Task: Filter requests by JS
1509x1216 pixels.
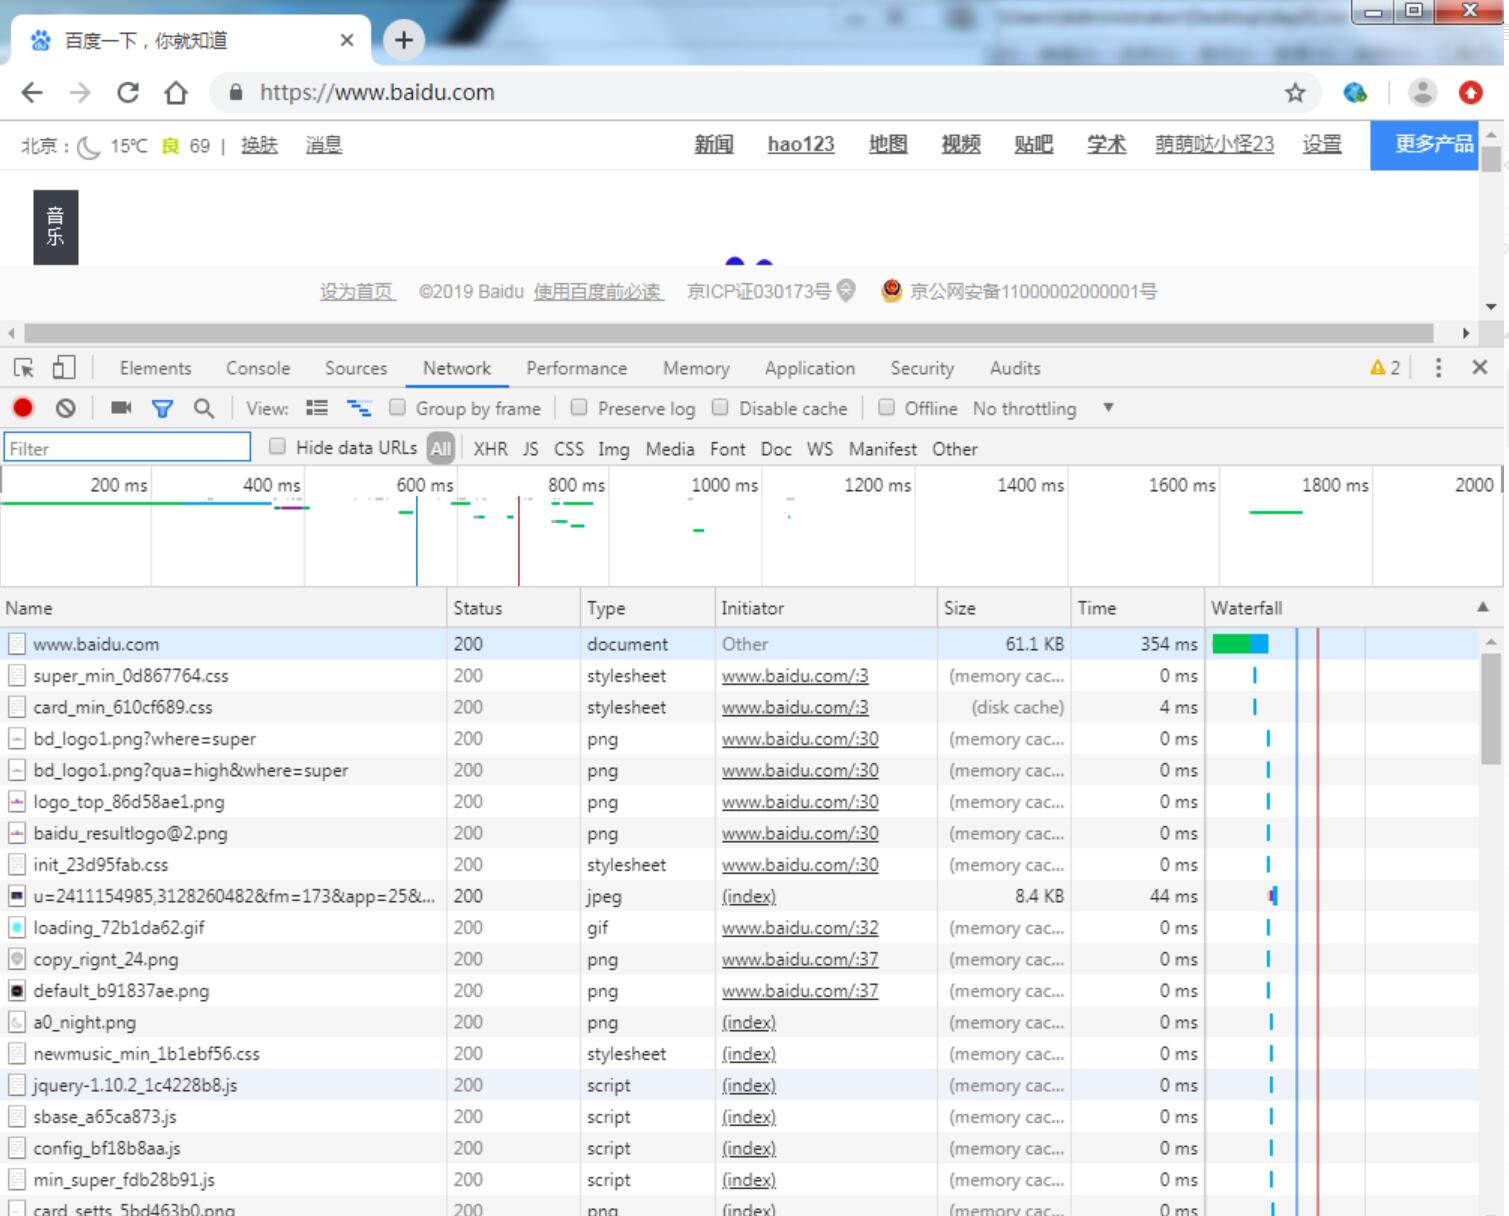Action: (531, 449)
